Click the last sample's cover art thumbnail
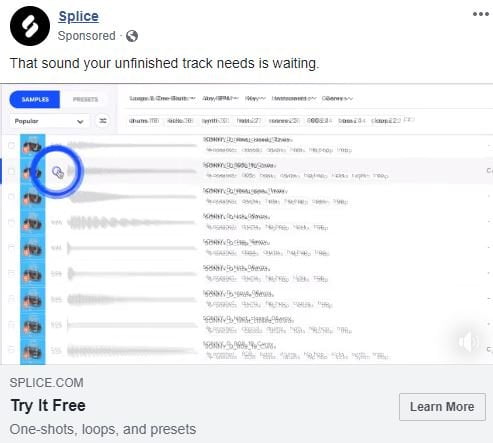Screen dimensions: 493x443 32,353
